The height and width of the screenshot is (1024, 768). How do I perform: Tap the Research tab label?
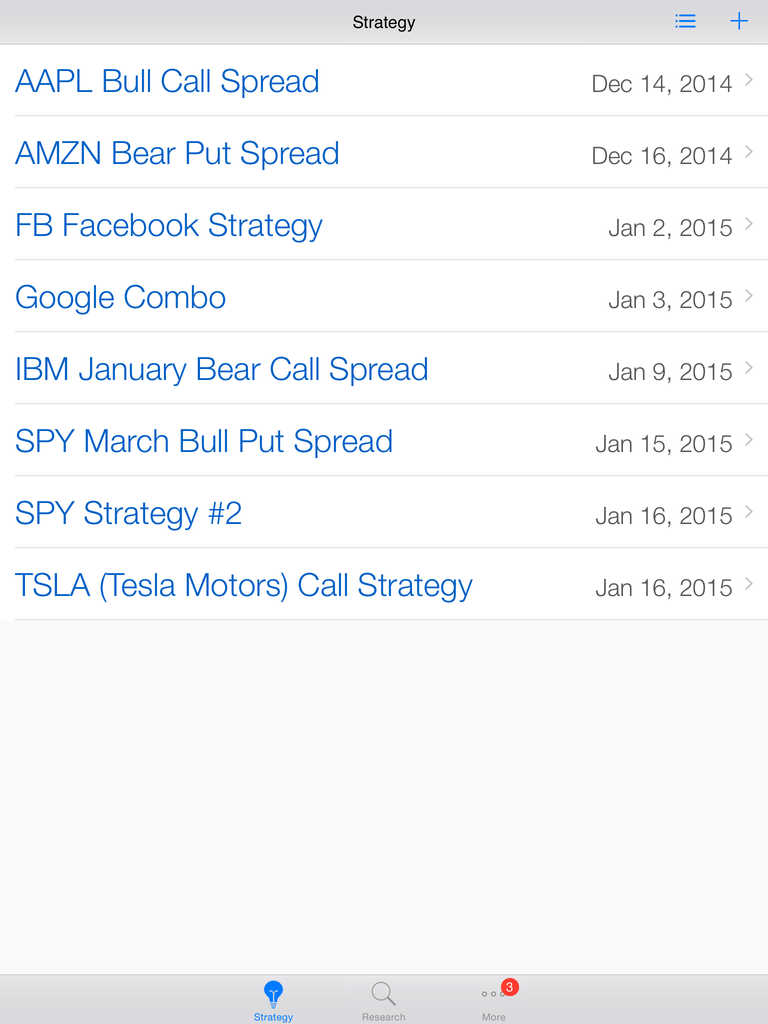click(x=383, y=1017)
